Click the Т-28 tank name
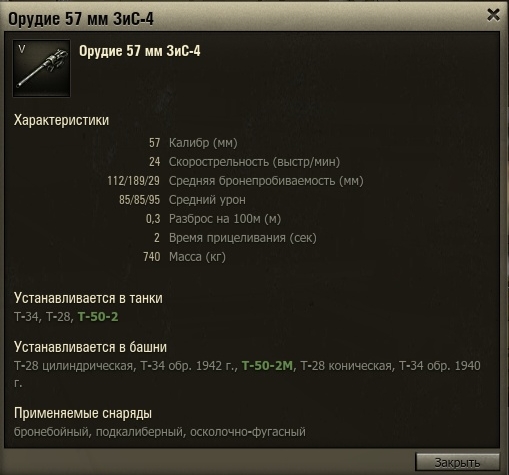This screenshot has width=509, height=475. (x=58, y=317)
